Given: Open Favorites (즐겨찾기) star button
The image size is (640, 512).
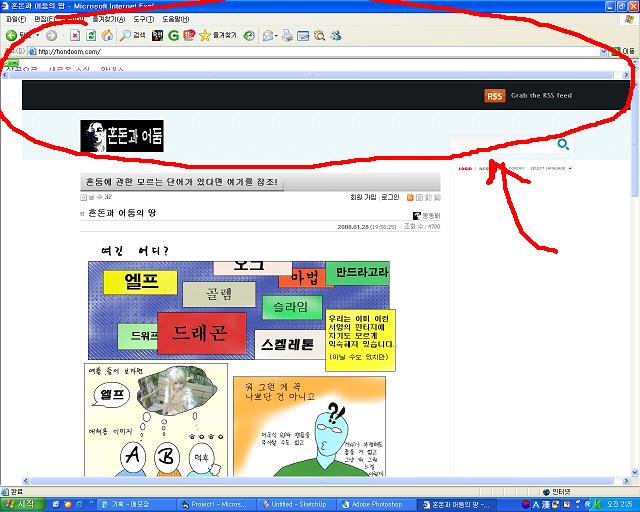Looking at the screenshot, I should [218, 36].
